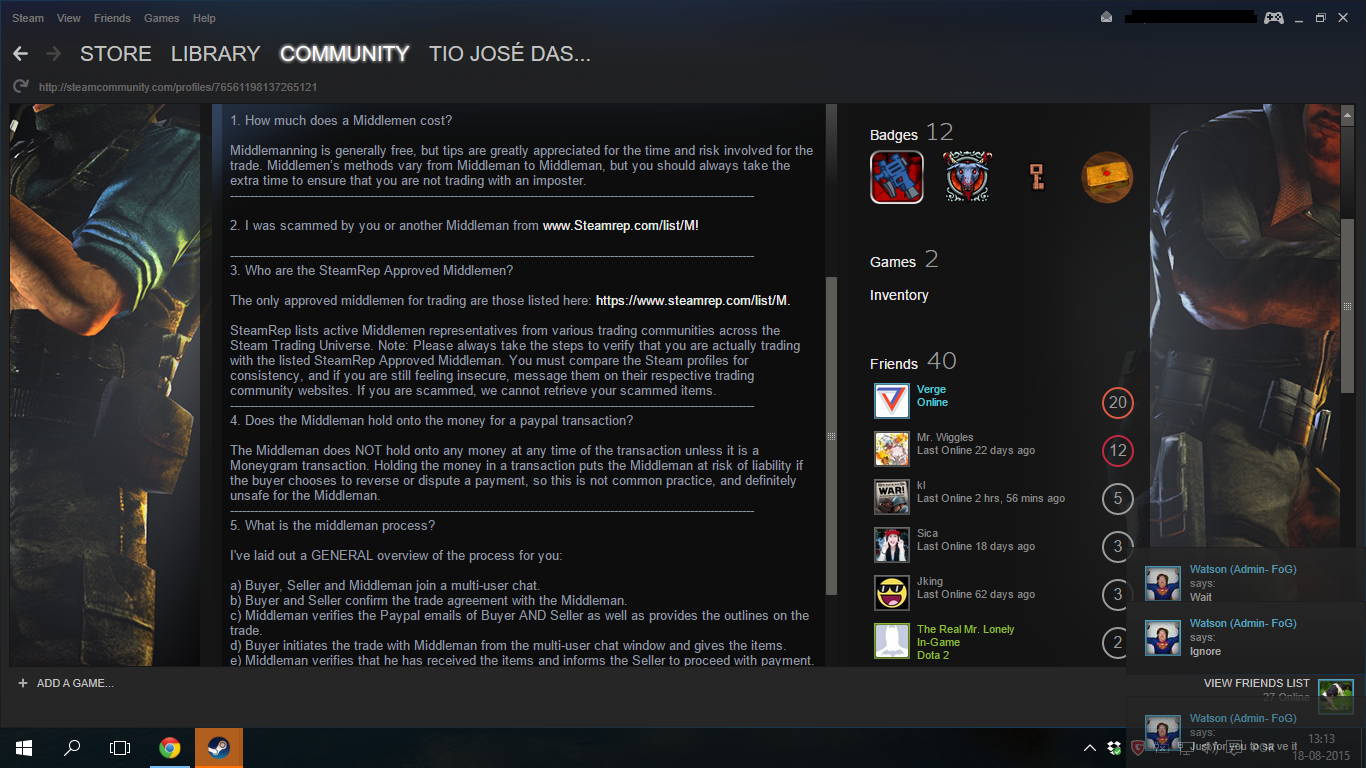Open Verge's friend avatar
This screenshot has width=1366, height=768.
891,401
